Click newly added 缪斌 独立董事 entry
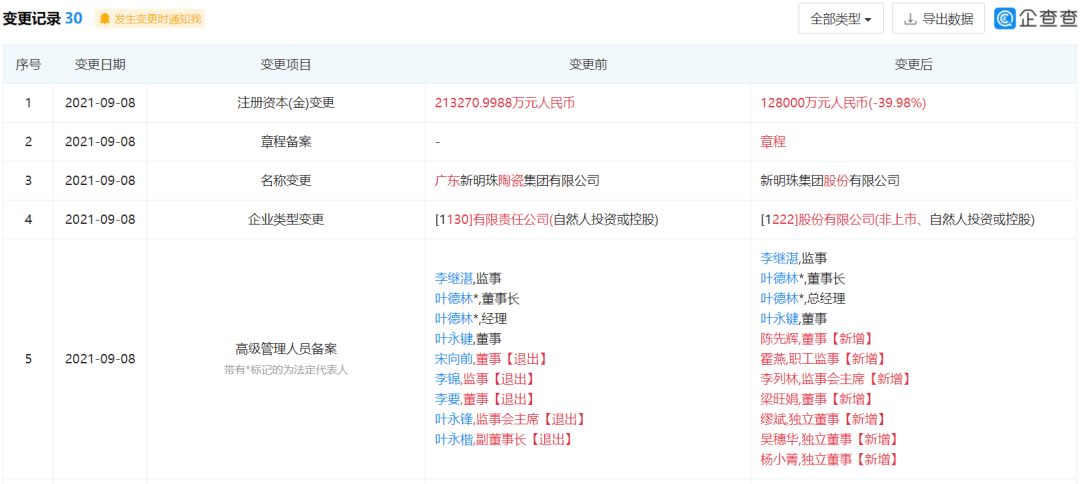 pyautogui.click(x=822, y=419)
